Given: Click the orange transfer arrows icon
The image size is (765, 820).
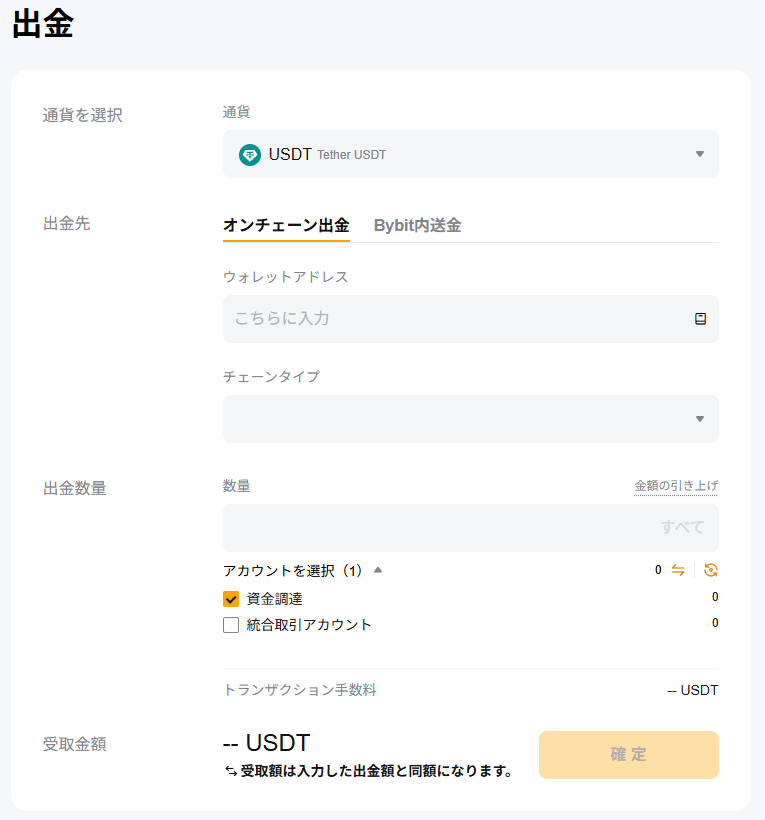Looking at the screenshot, I should (678, 570).
